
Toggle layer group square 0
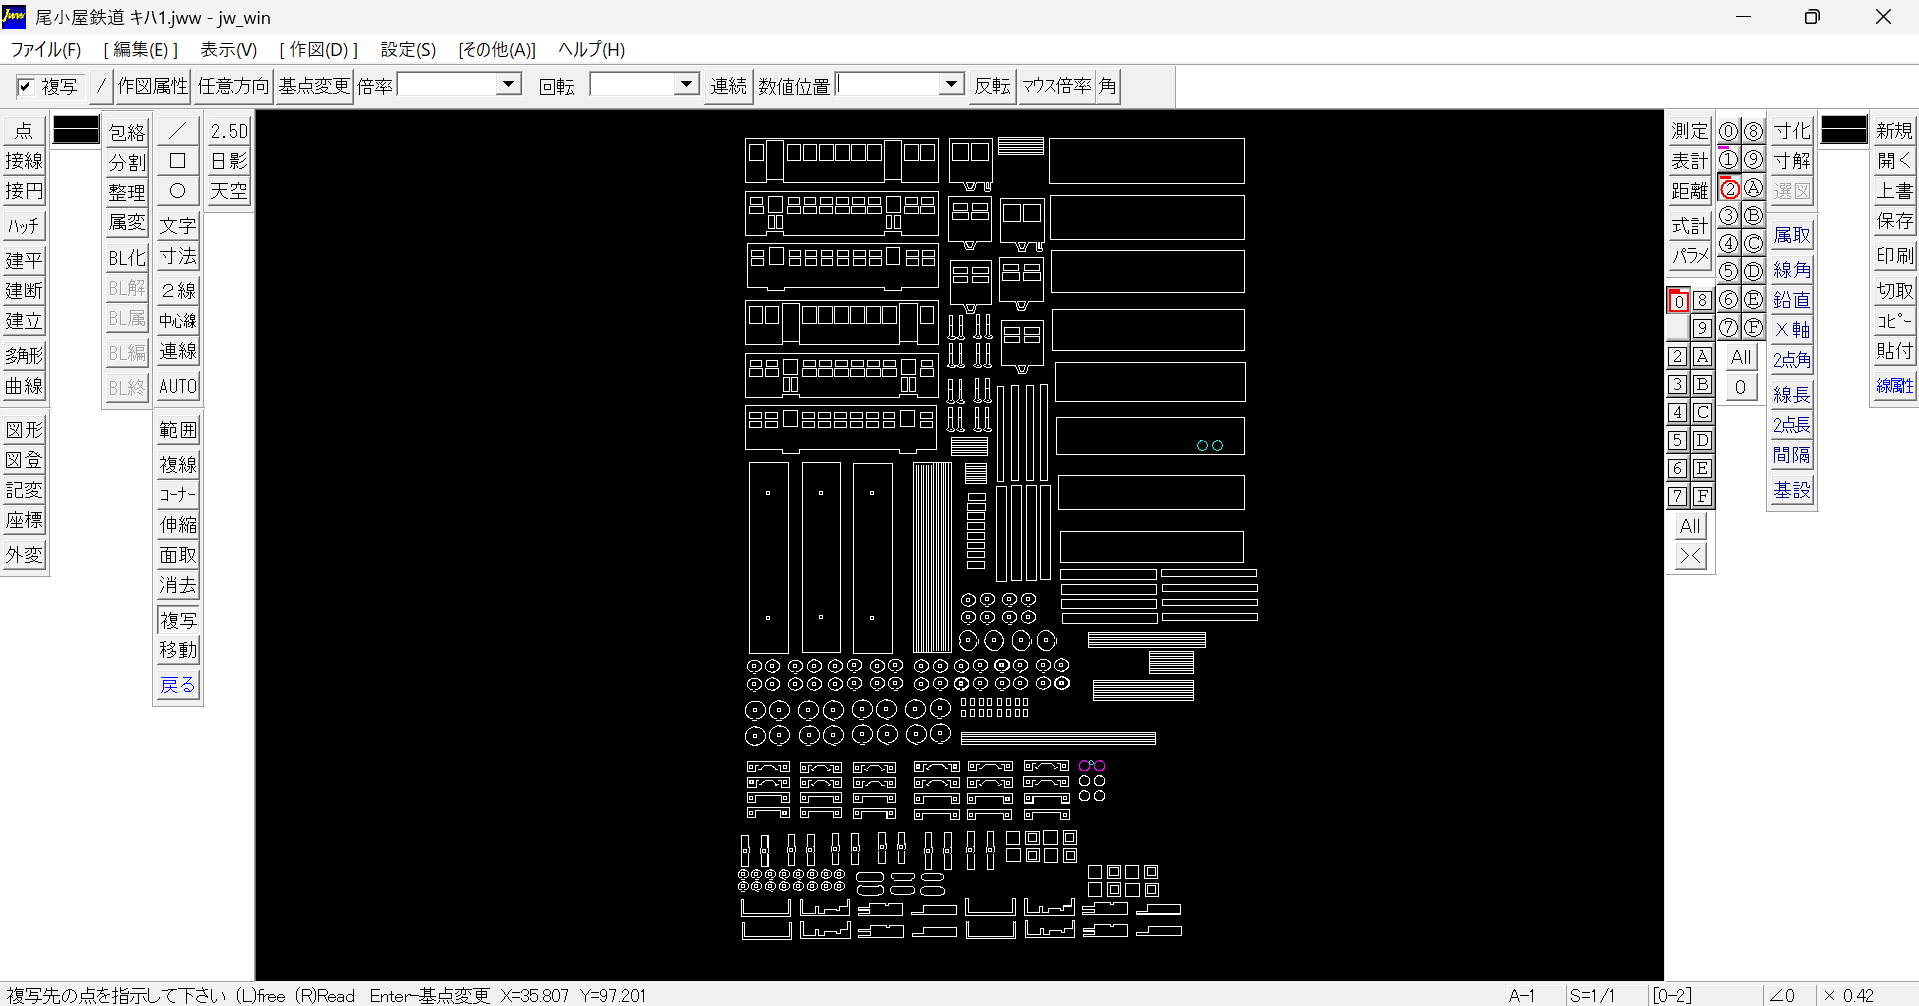1678,301
